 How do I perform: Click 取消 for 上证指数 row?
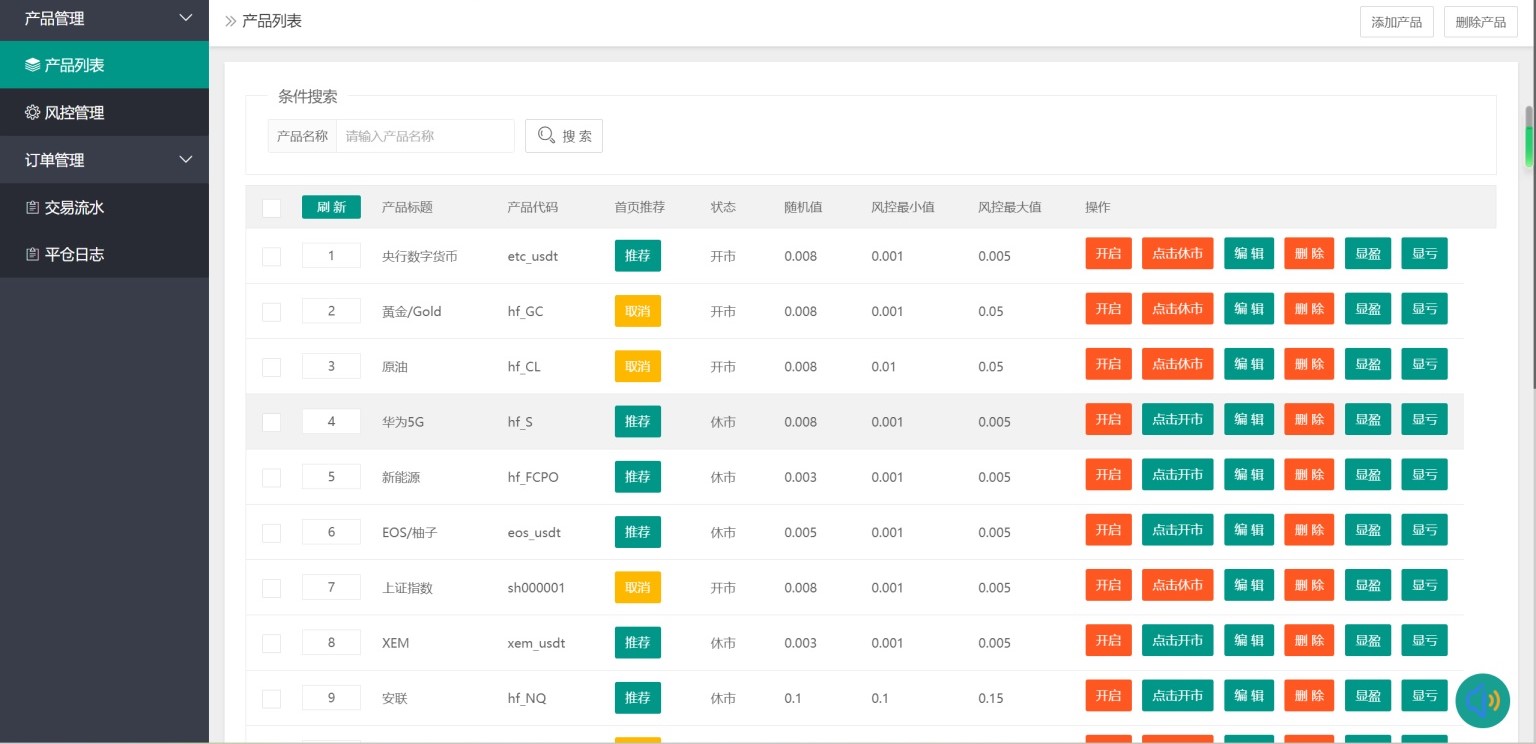tap(638, 587)
